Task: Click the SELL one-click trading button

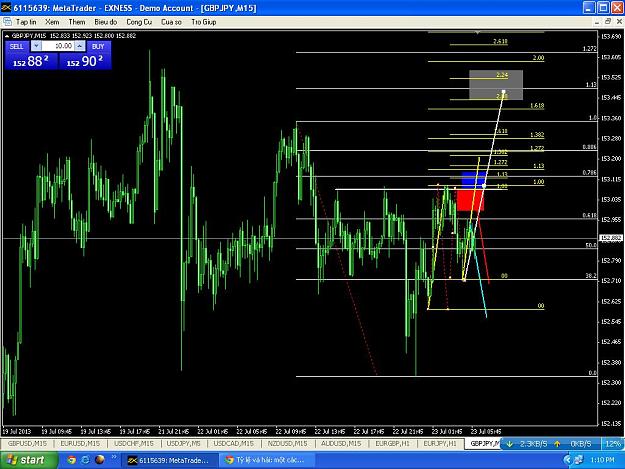Action: click(x=17, y=46)
